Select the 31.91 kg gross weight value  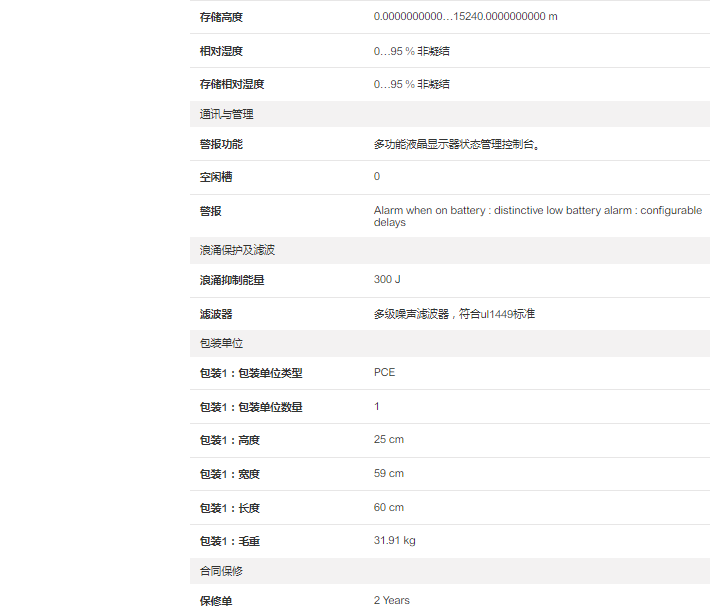394,541
